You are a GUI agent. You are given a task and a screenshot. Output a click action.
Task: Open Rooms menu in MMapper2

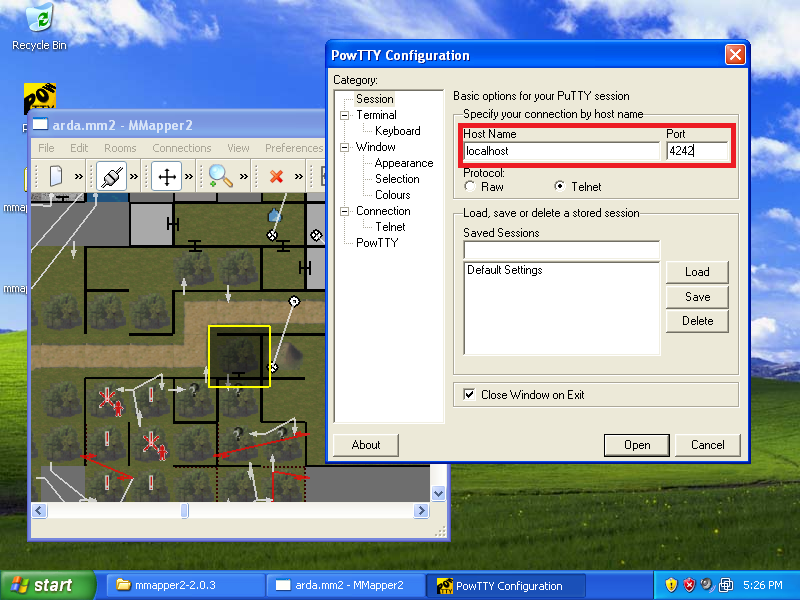120,148
